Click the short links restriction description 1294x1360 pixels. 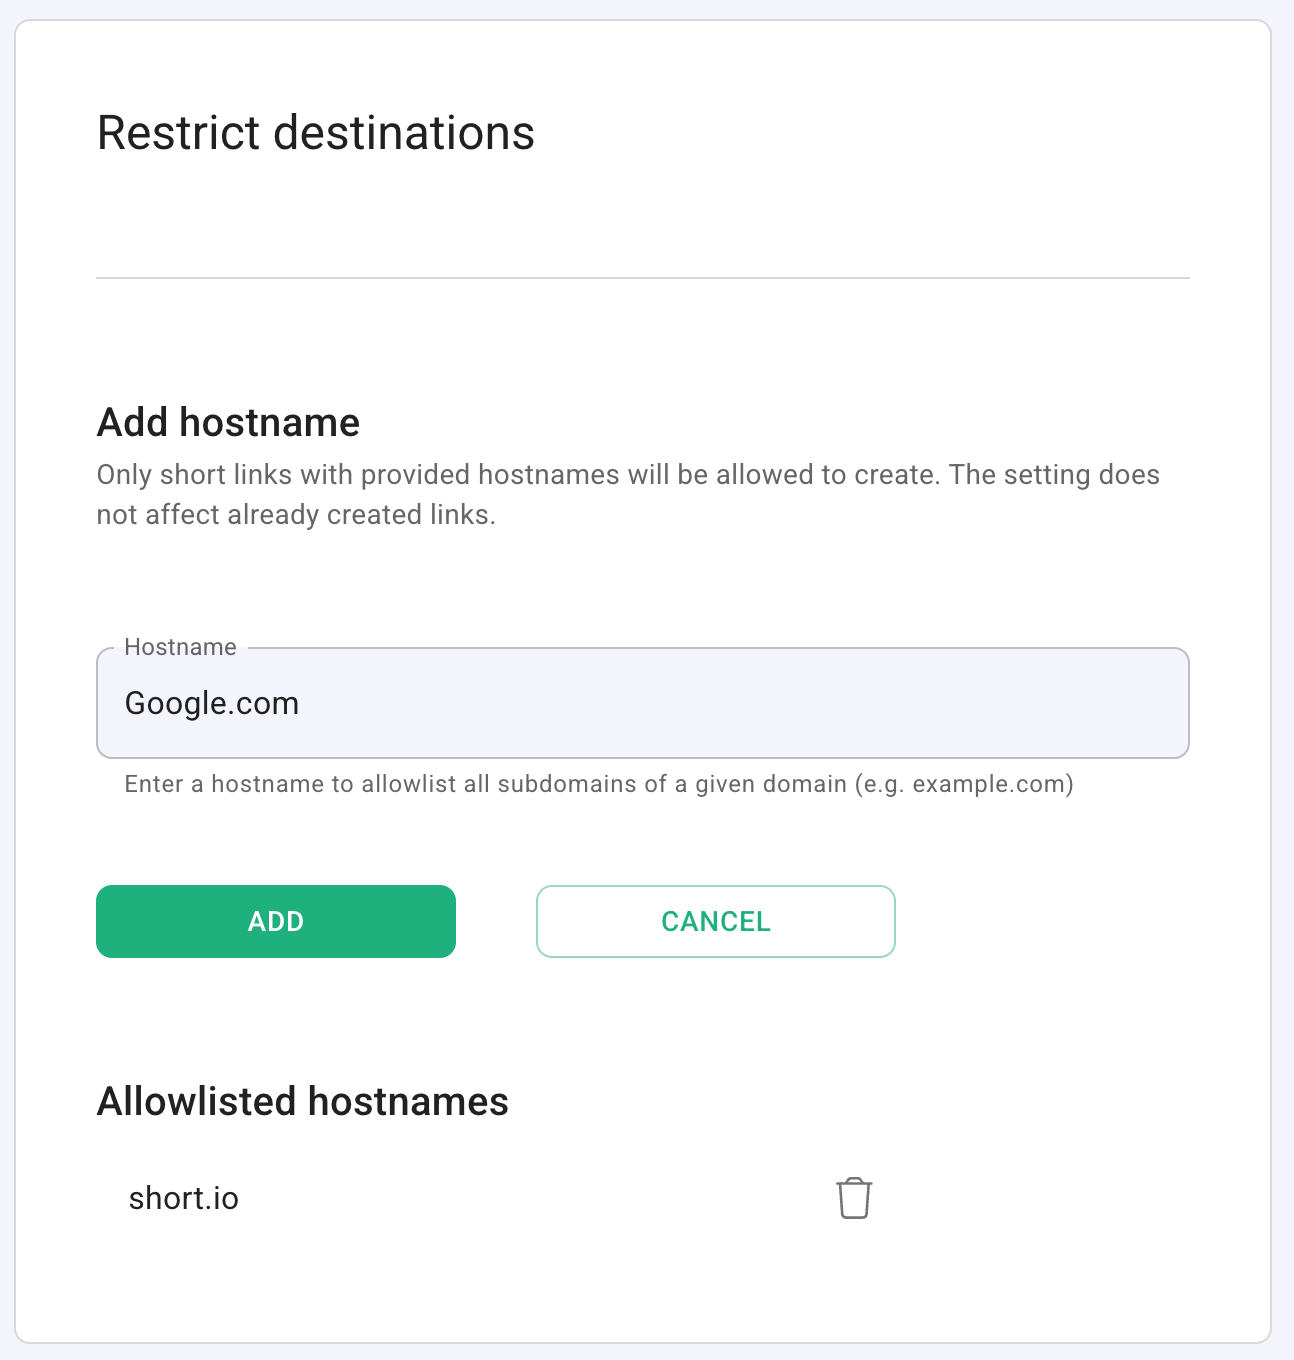tap(627, 494)
